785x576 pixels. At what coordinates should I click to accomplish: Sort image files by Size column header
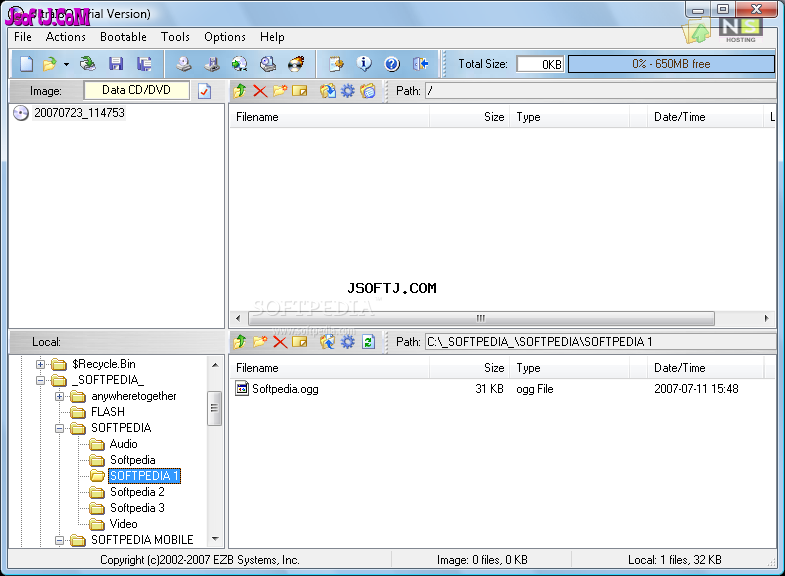click(469, 117)
